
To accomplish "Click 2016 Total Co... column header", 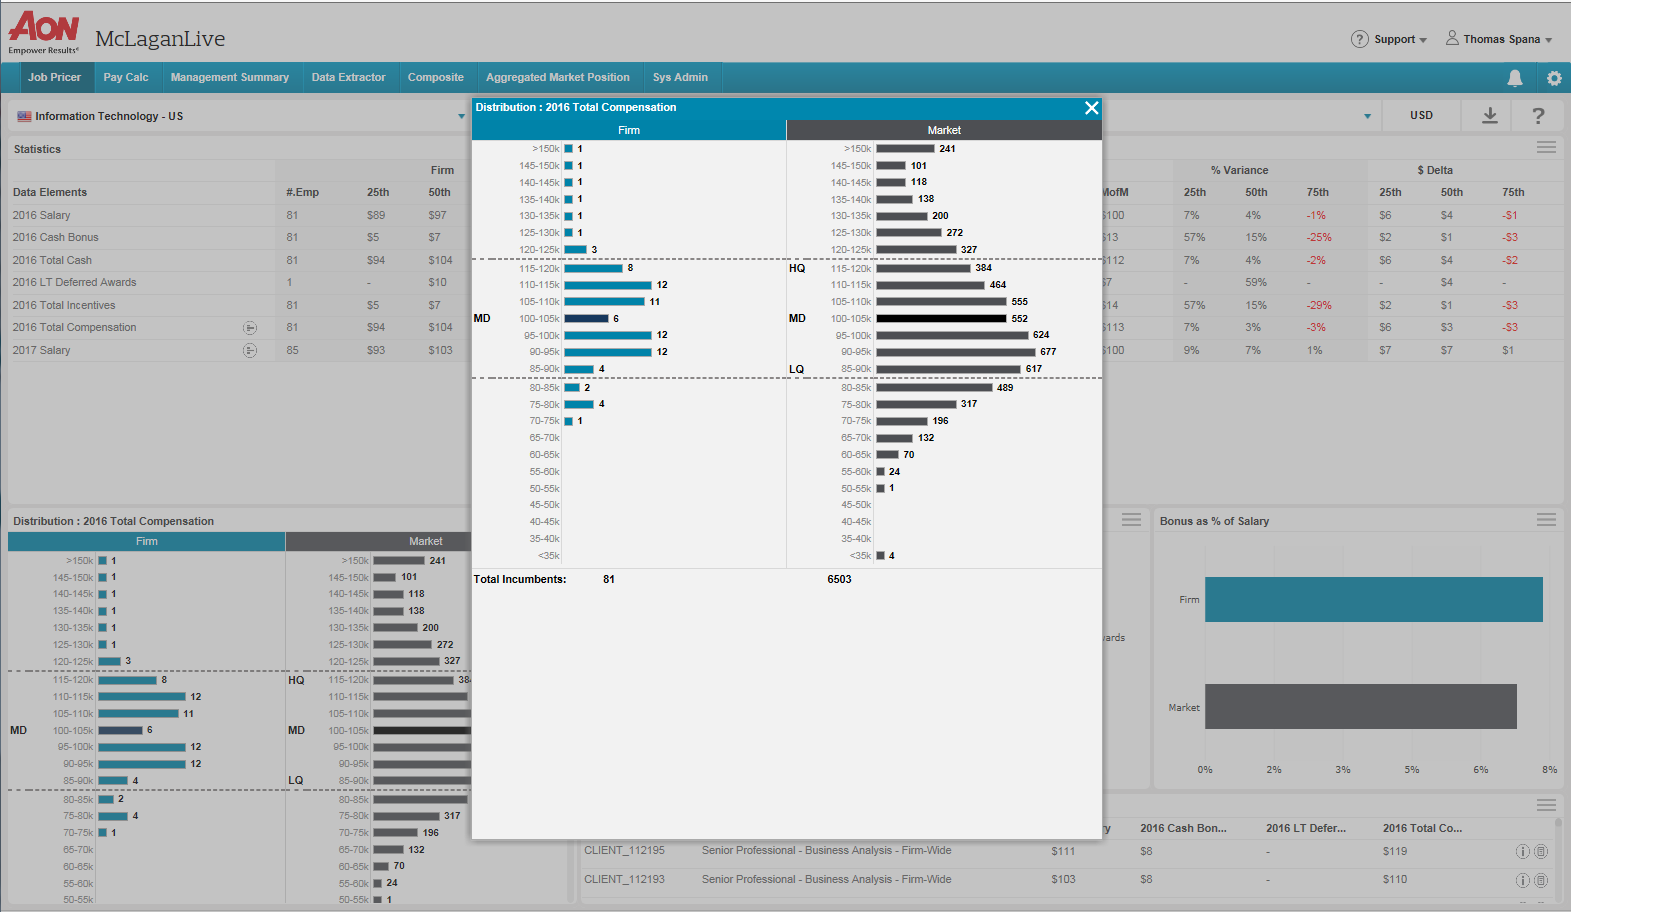I will [1422, 828].
